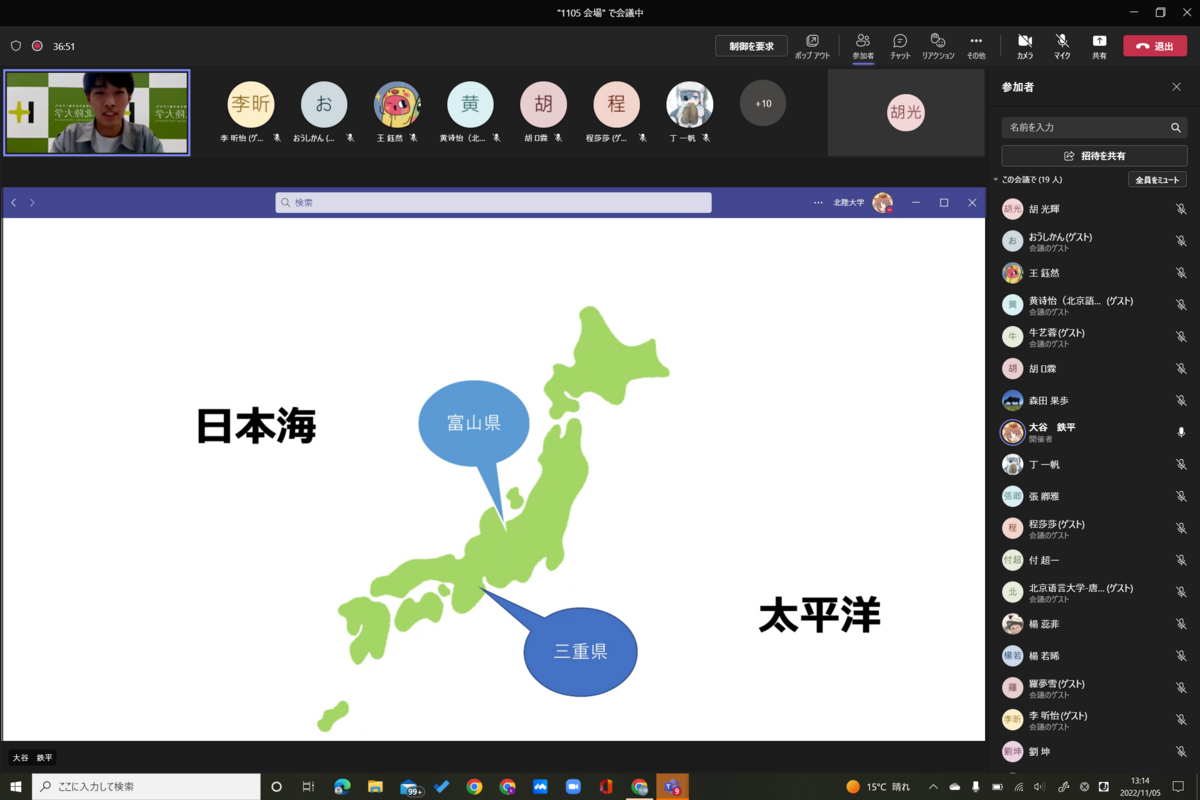Click mic icon beside 丁 一帆 in list
Screen dimensions: 1200x800
[x=1181, y=464]
